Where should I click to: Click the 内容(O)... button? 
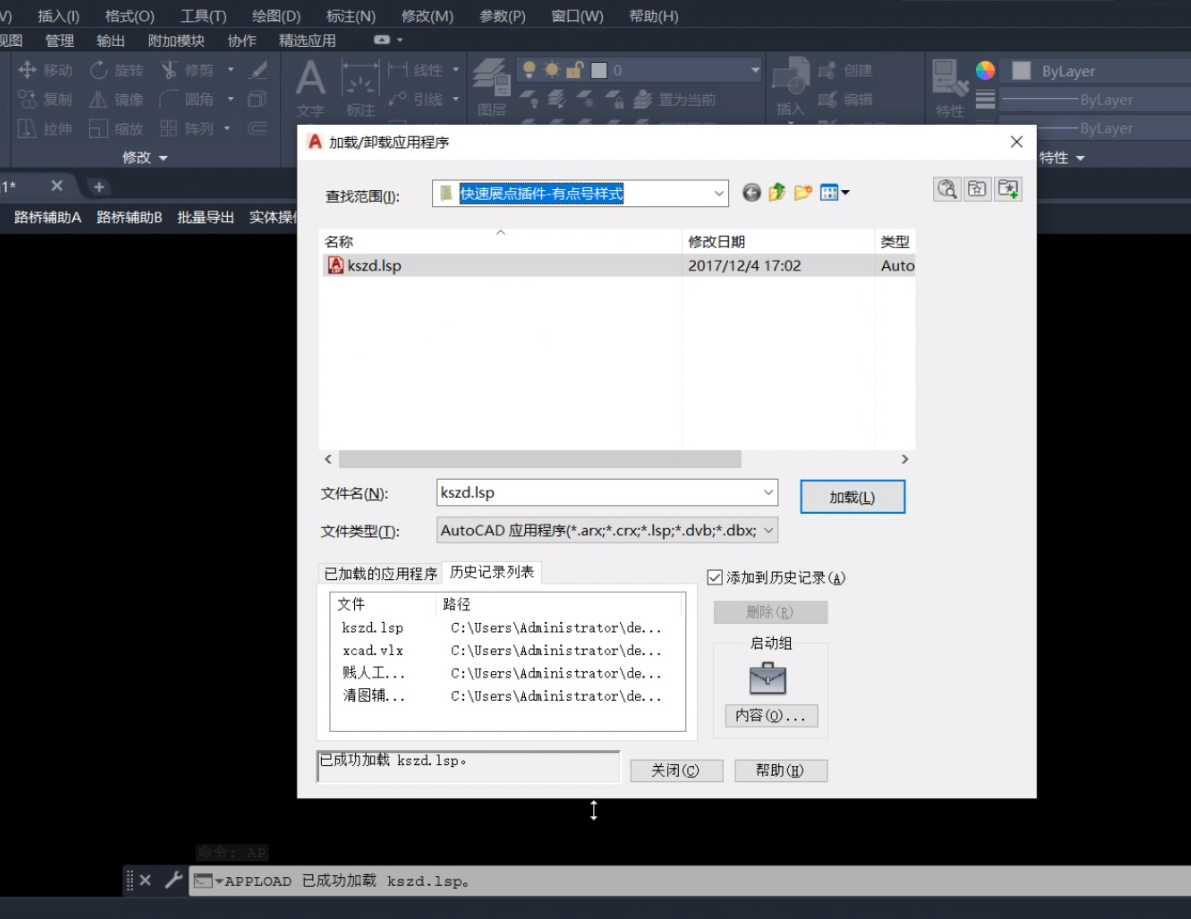click(770, 716)
